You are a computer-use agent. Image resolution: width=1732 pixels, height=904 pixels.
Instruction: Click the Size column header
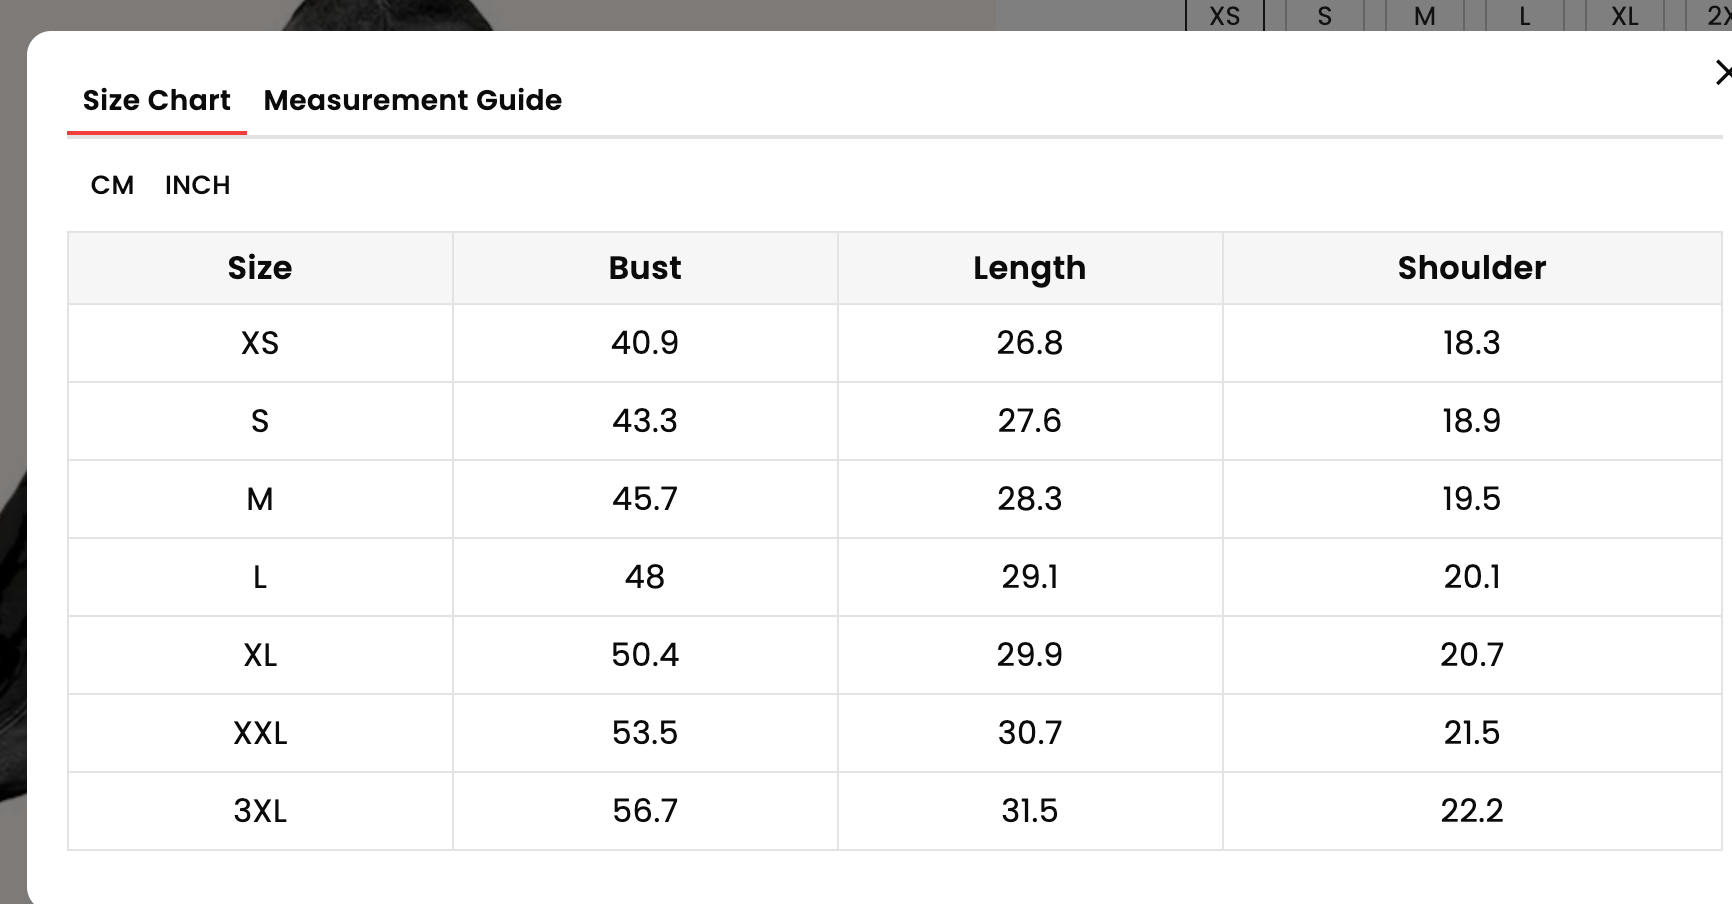click(260, 268)
